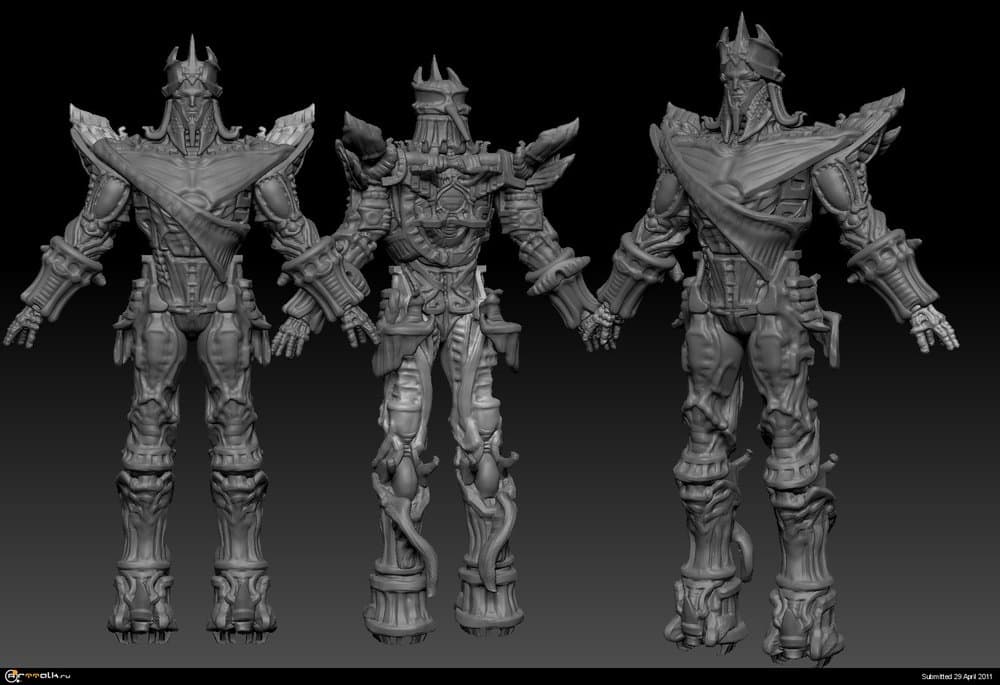Click the right cylindrical boot of back-view figure

[x=485, y=600]
